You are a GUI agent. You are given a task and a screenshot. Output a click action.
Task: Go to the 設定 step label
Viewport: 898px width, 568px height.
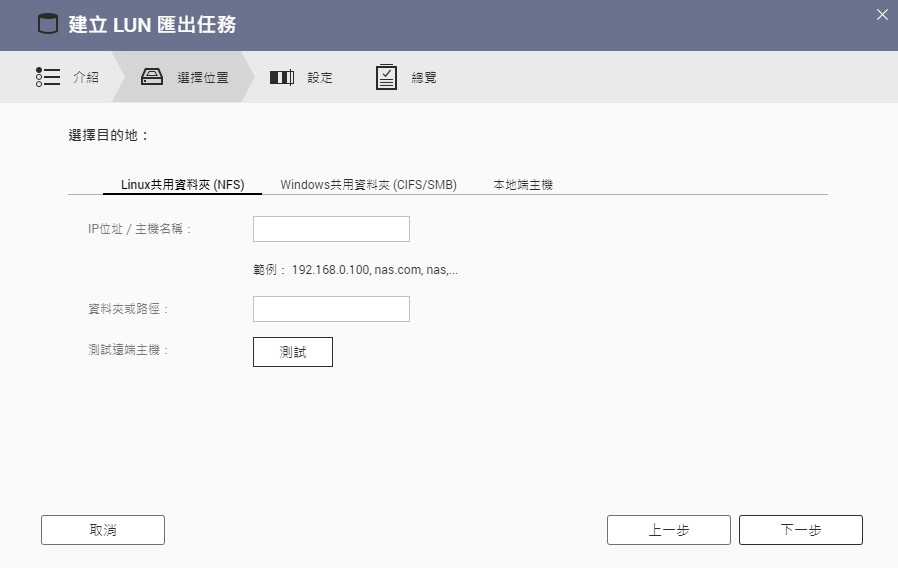(320, 77)
